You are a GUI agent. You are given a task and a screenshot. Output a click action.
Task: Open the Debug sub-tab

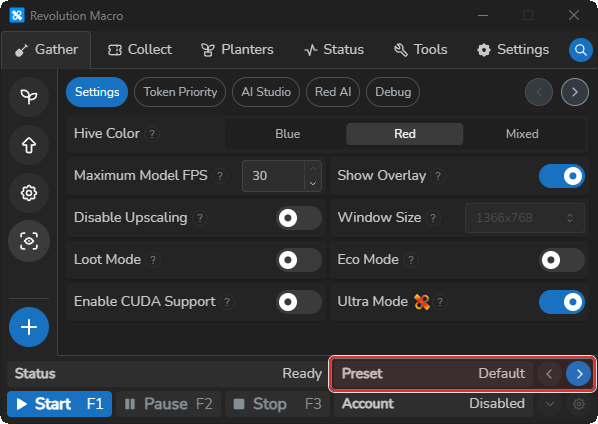point(393,92)
